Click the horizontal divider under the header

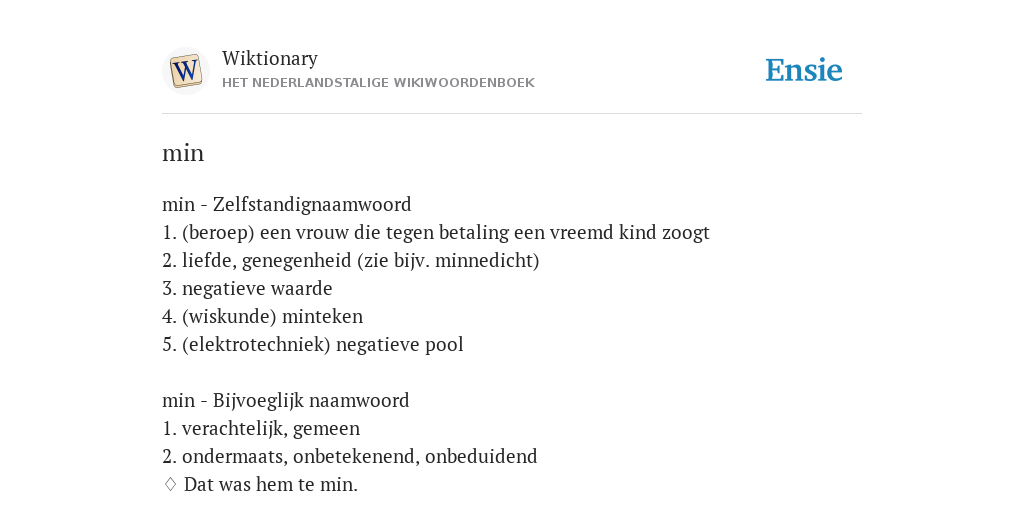point(512,114)
